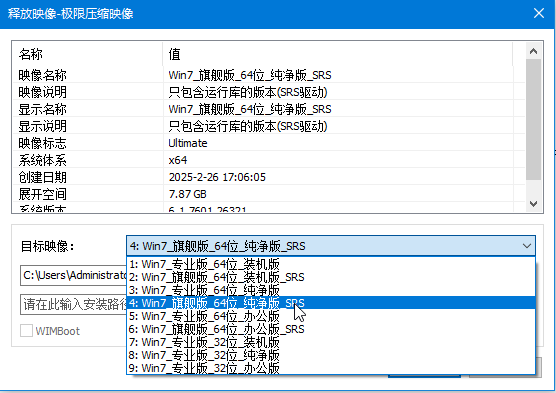Select the 显示名称 row
556x393 pixels.
point(269,109)
